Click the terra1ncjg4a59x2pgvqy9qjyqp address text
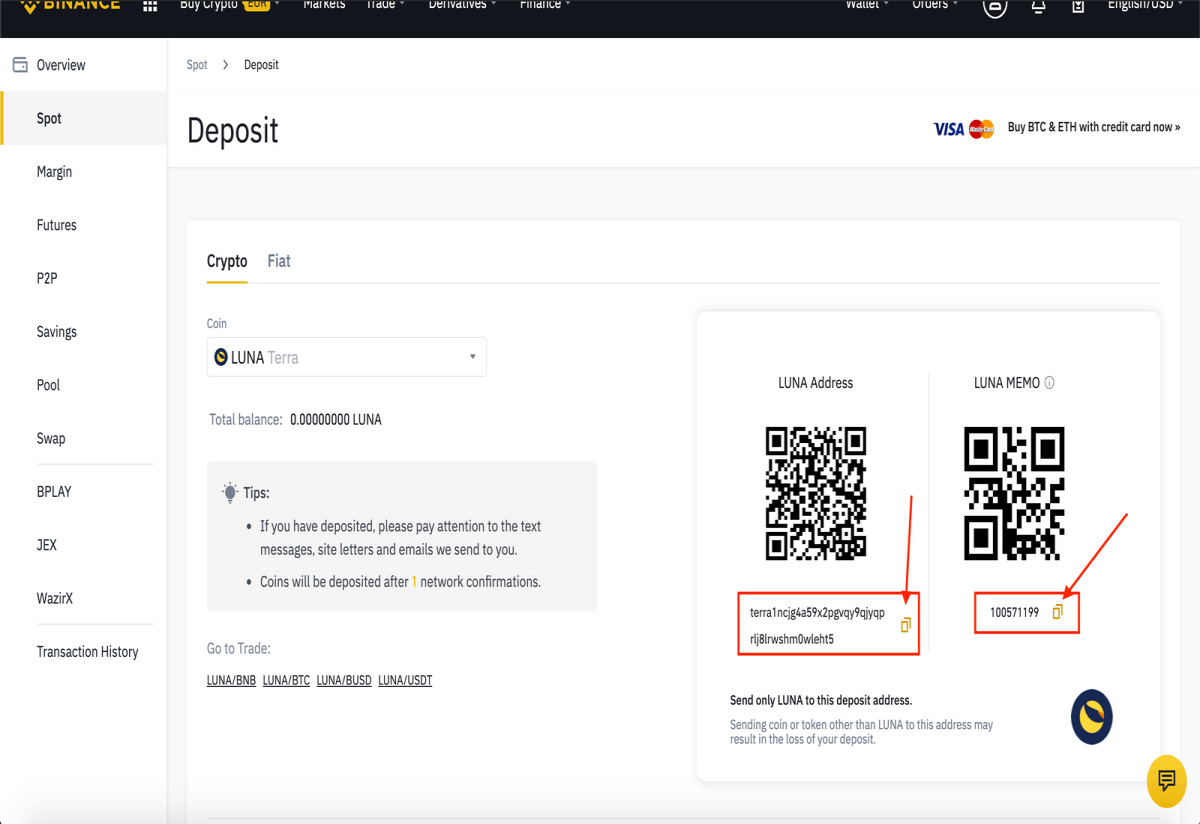 tap(817, 612)
